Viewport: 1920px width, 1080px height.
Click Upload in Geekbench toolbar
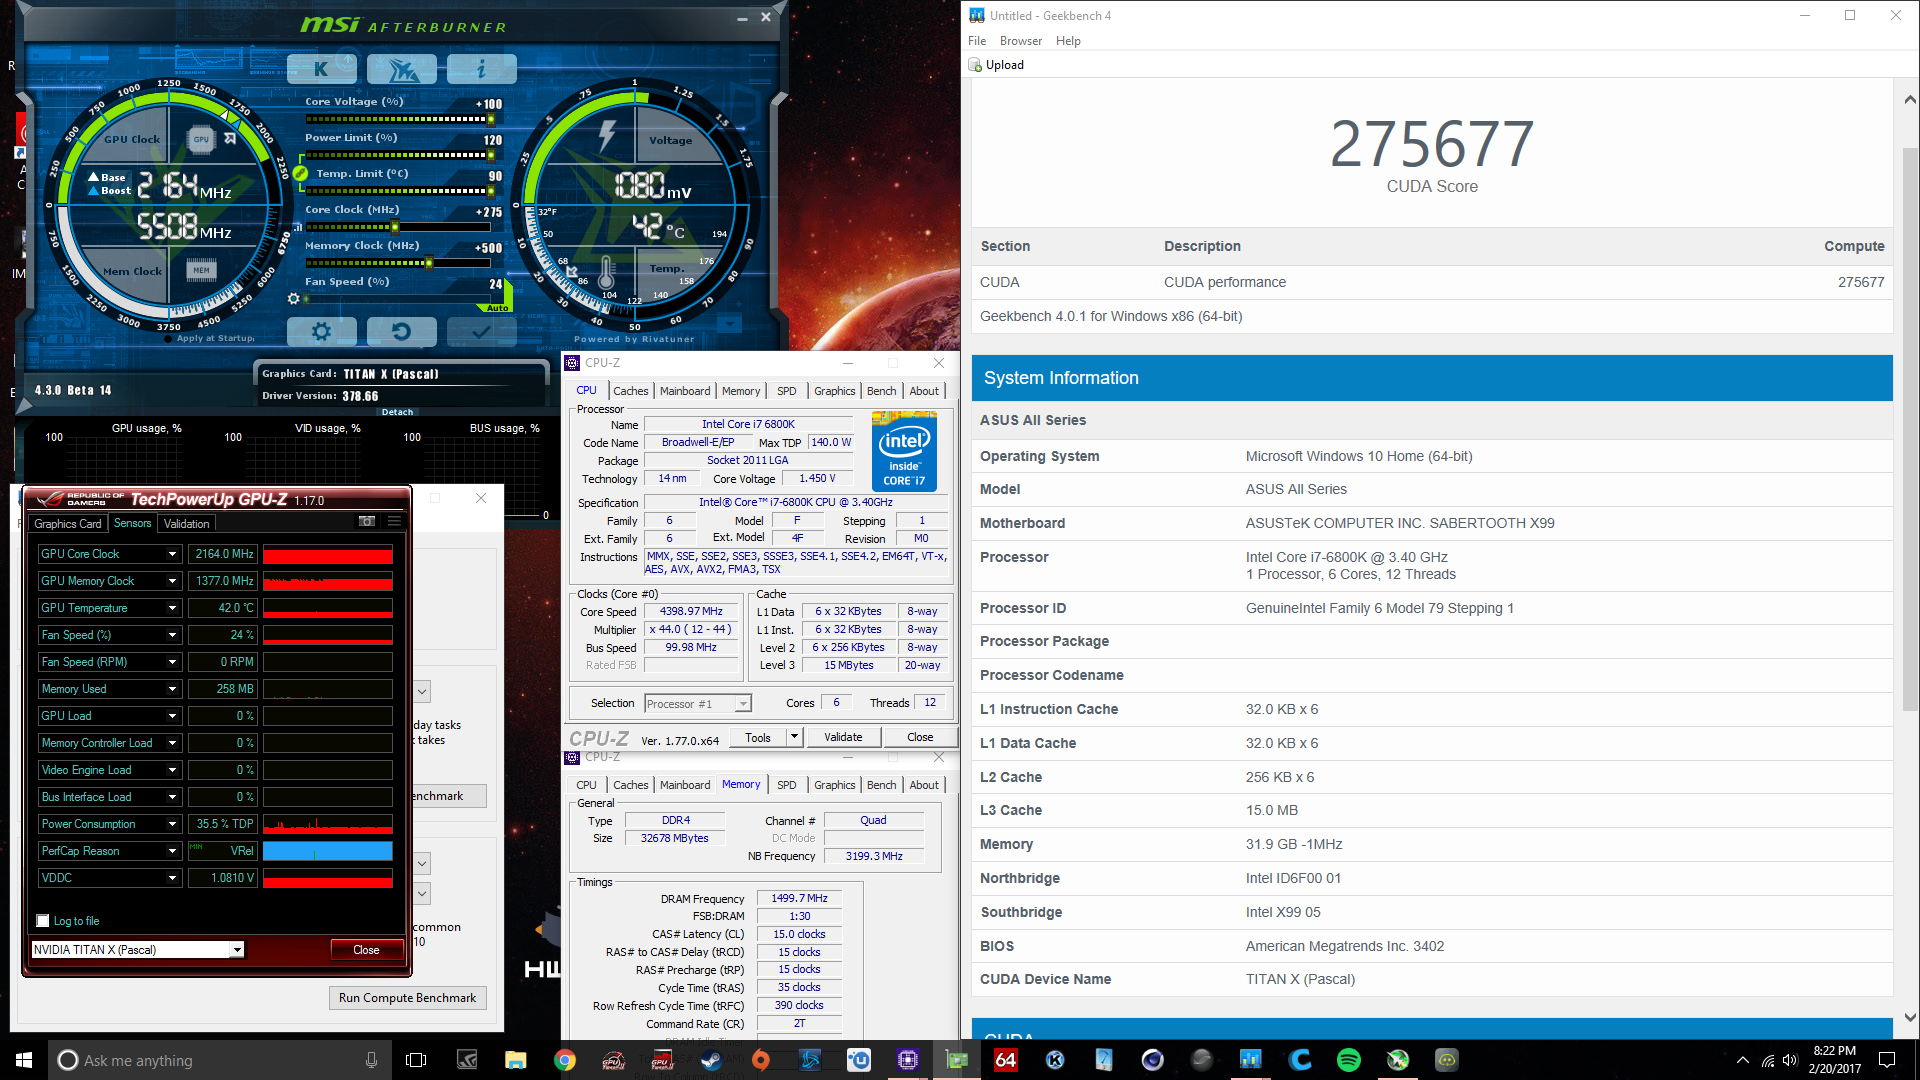coord(996,65)
